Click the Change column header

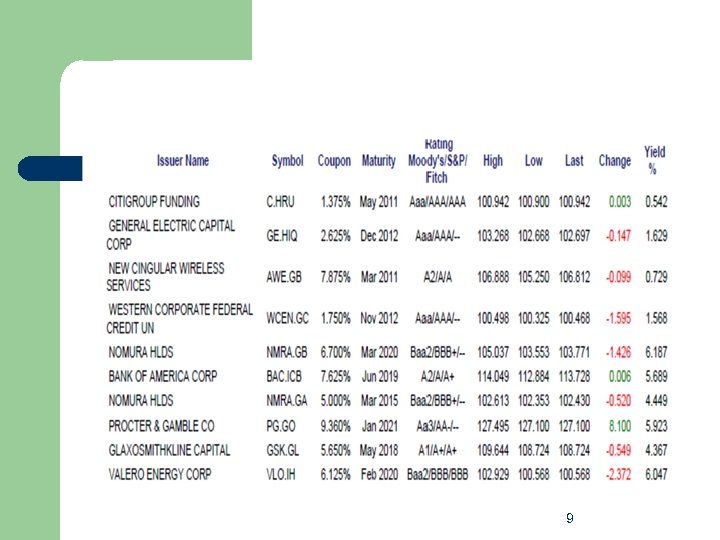[x=615, y=161]
